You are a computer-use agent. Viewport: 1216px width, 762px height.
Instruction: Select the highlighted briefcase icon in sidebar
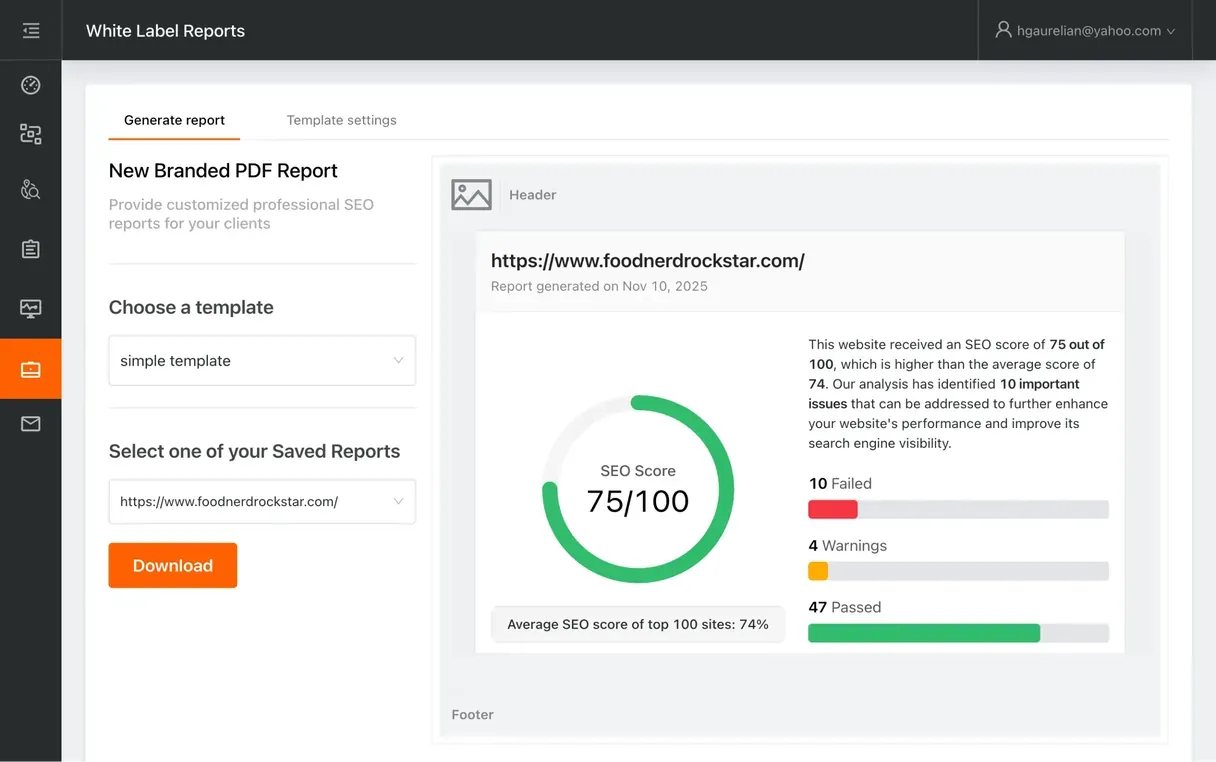tap(31, 369)
